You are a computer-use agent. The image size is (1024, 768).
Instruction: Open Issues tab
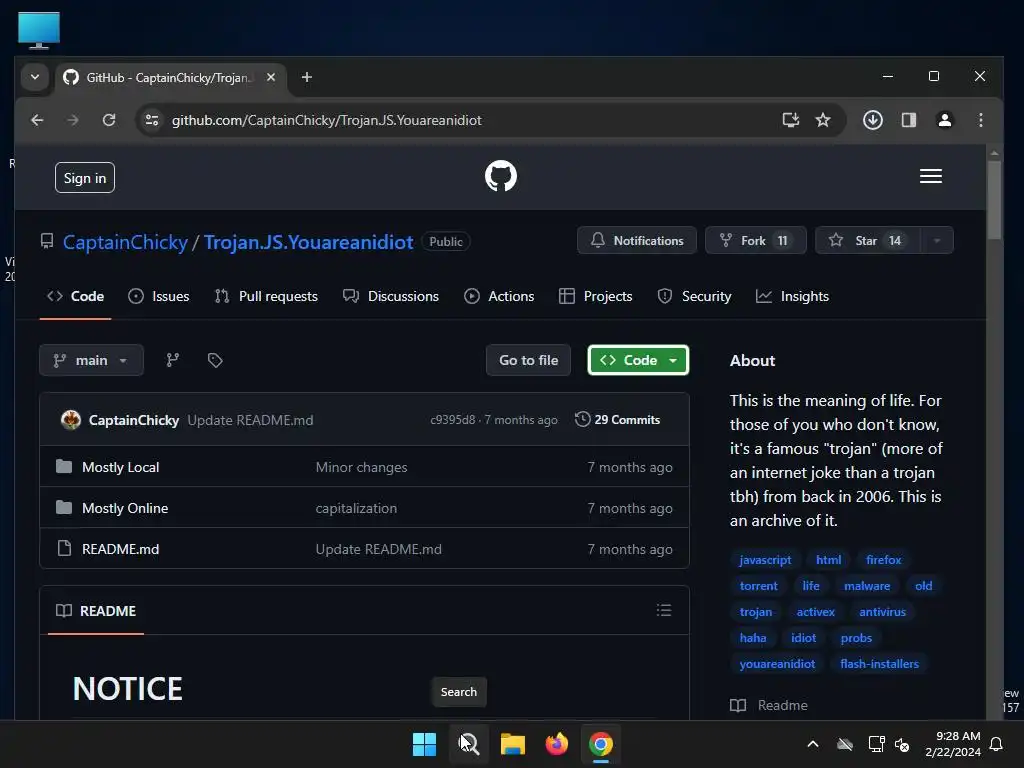pos(159,296)
